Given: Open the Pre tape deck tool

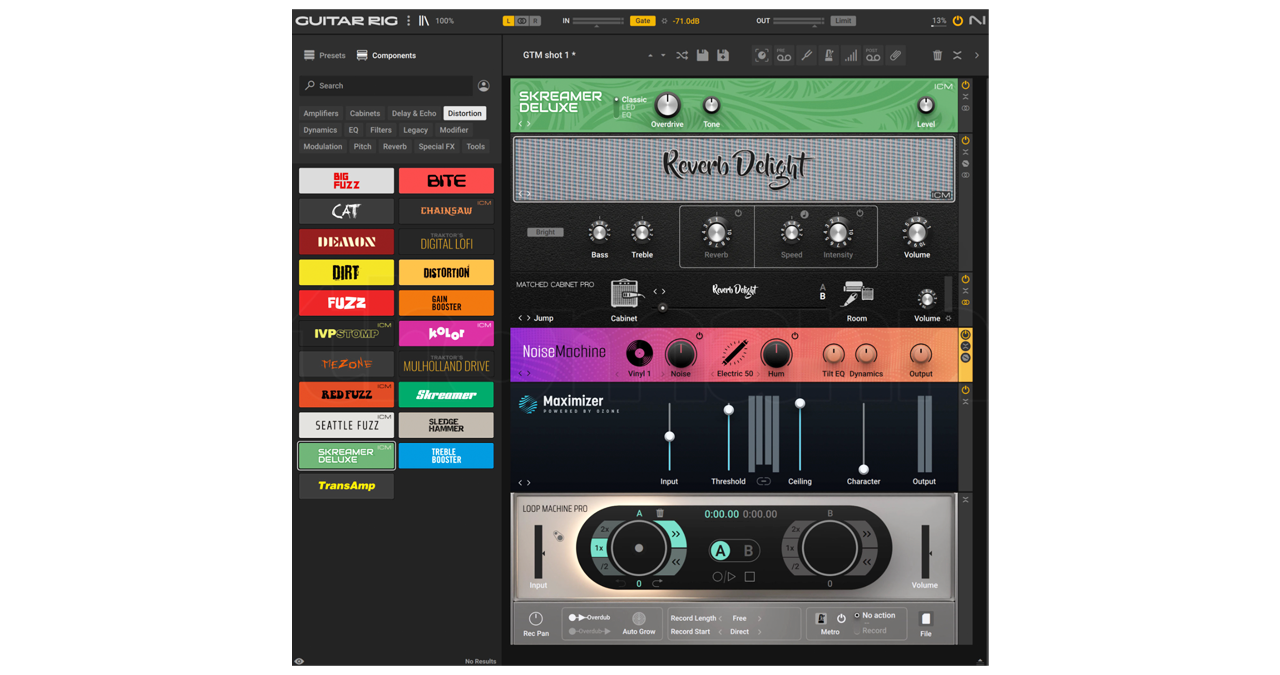Looking at the screenshot, I should (784, 56).
